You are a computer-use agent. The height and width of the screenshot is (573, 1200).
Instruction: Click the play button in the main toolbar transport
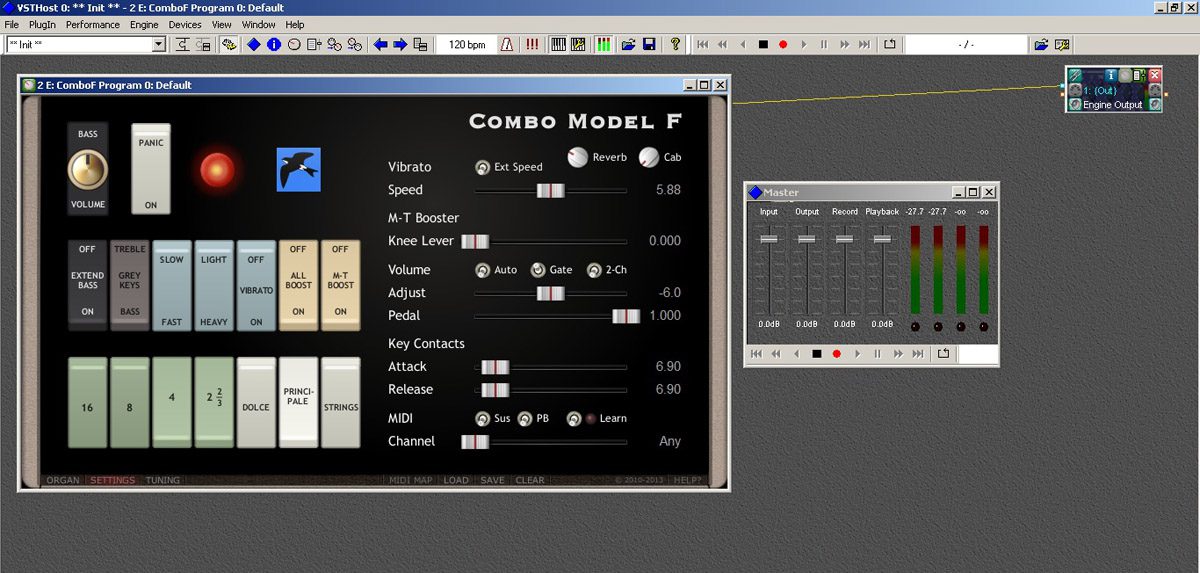tap(803, 44)
